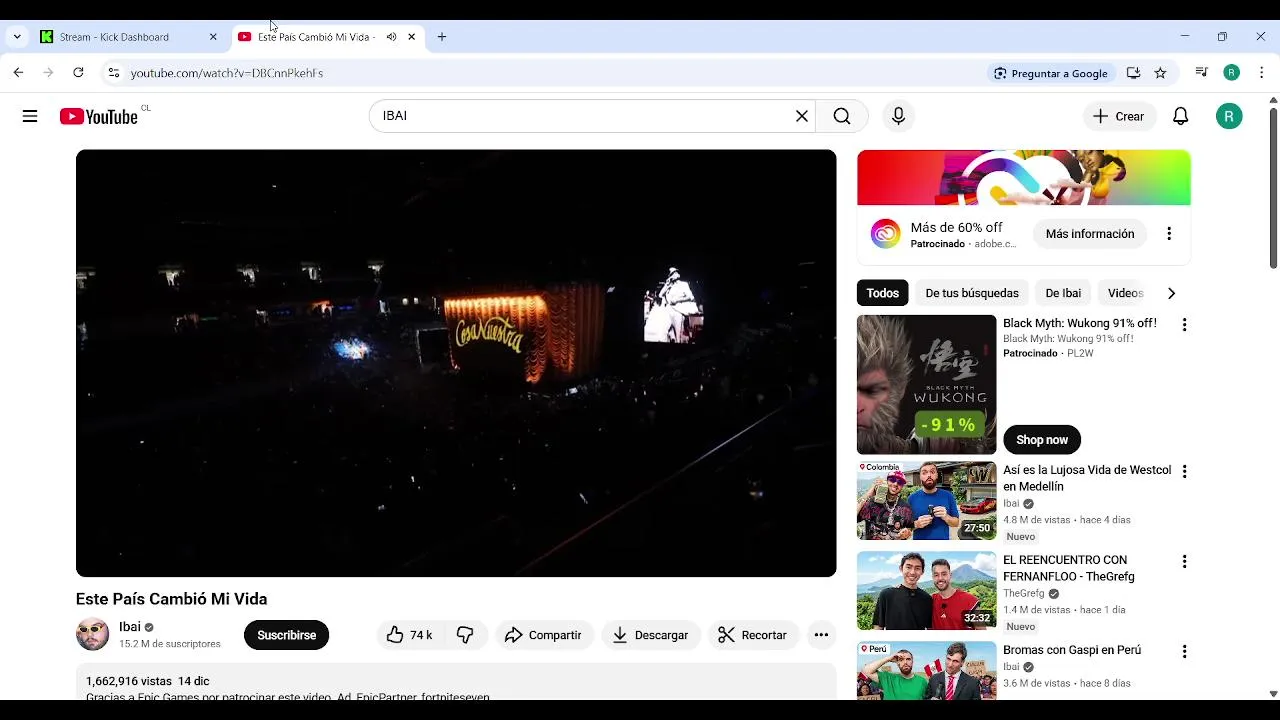Open the browser profile R icon
The width and height of the screenshot is (1280, 720).
(x=1232, y=73)
